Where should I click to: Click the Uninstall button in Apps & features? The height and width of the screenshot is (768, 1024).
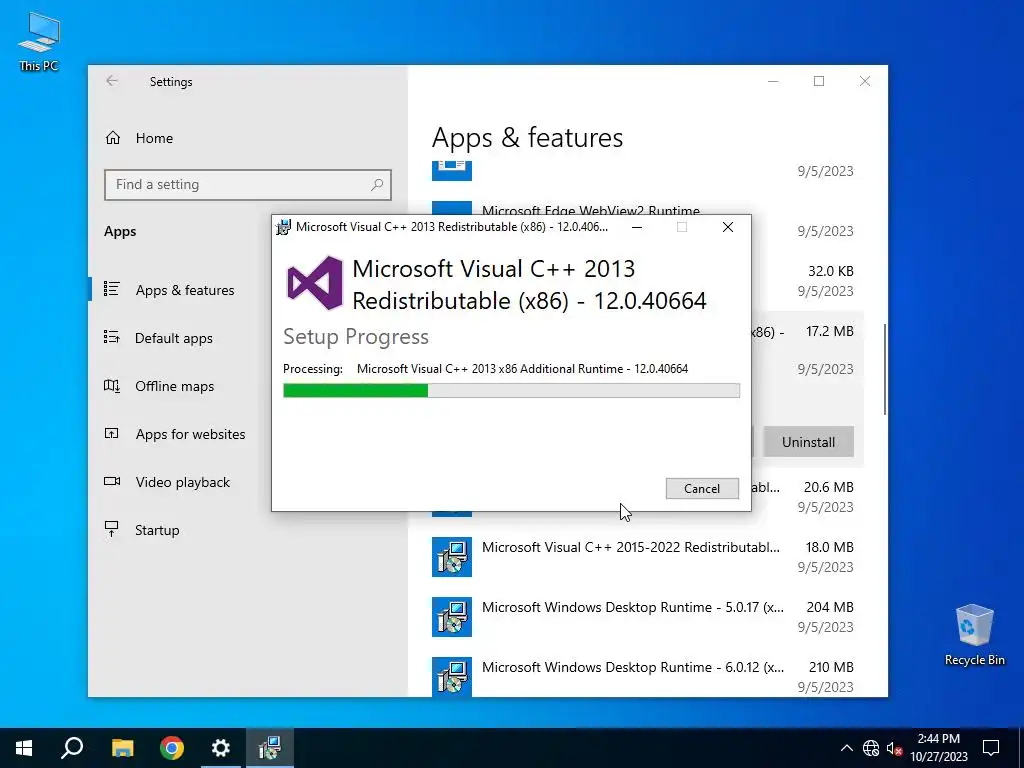pos(808,442)
